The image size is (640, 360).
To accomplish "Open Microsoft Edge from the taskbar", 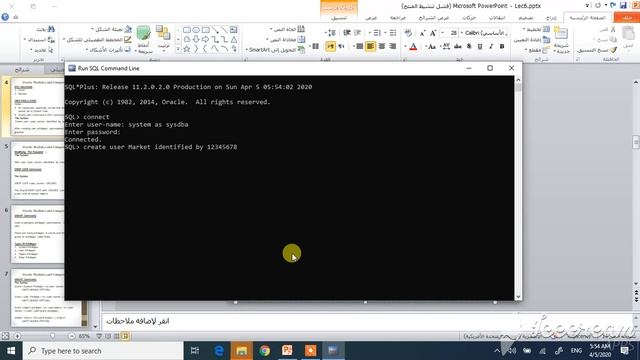I will [219, 351].
